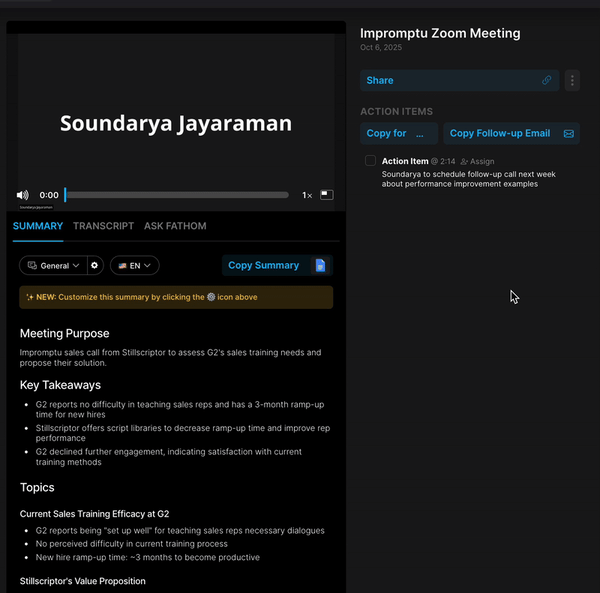Viewport: 600px width, 593px height.
Task: Expand the EN language dropdown
Action: pos(134,265)
